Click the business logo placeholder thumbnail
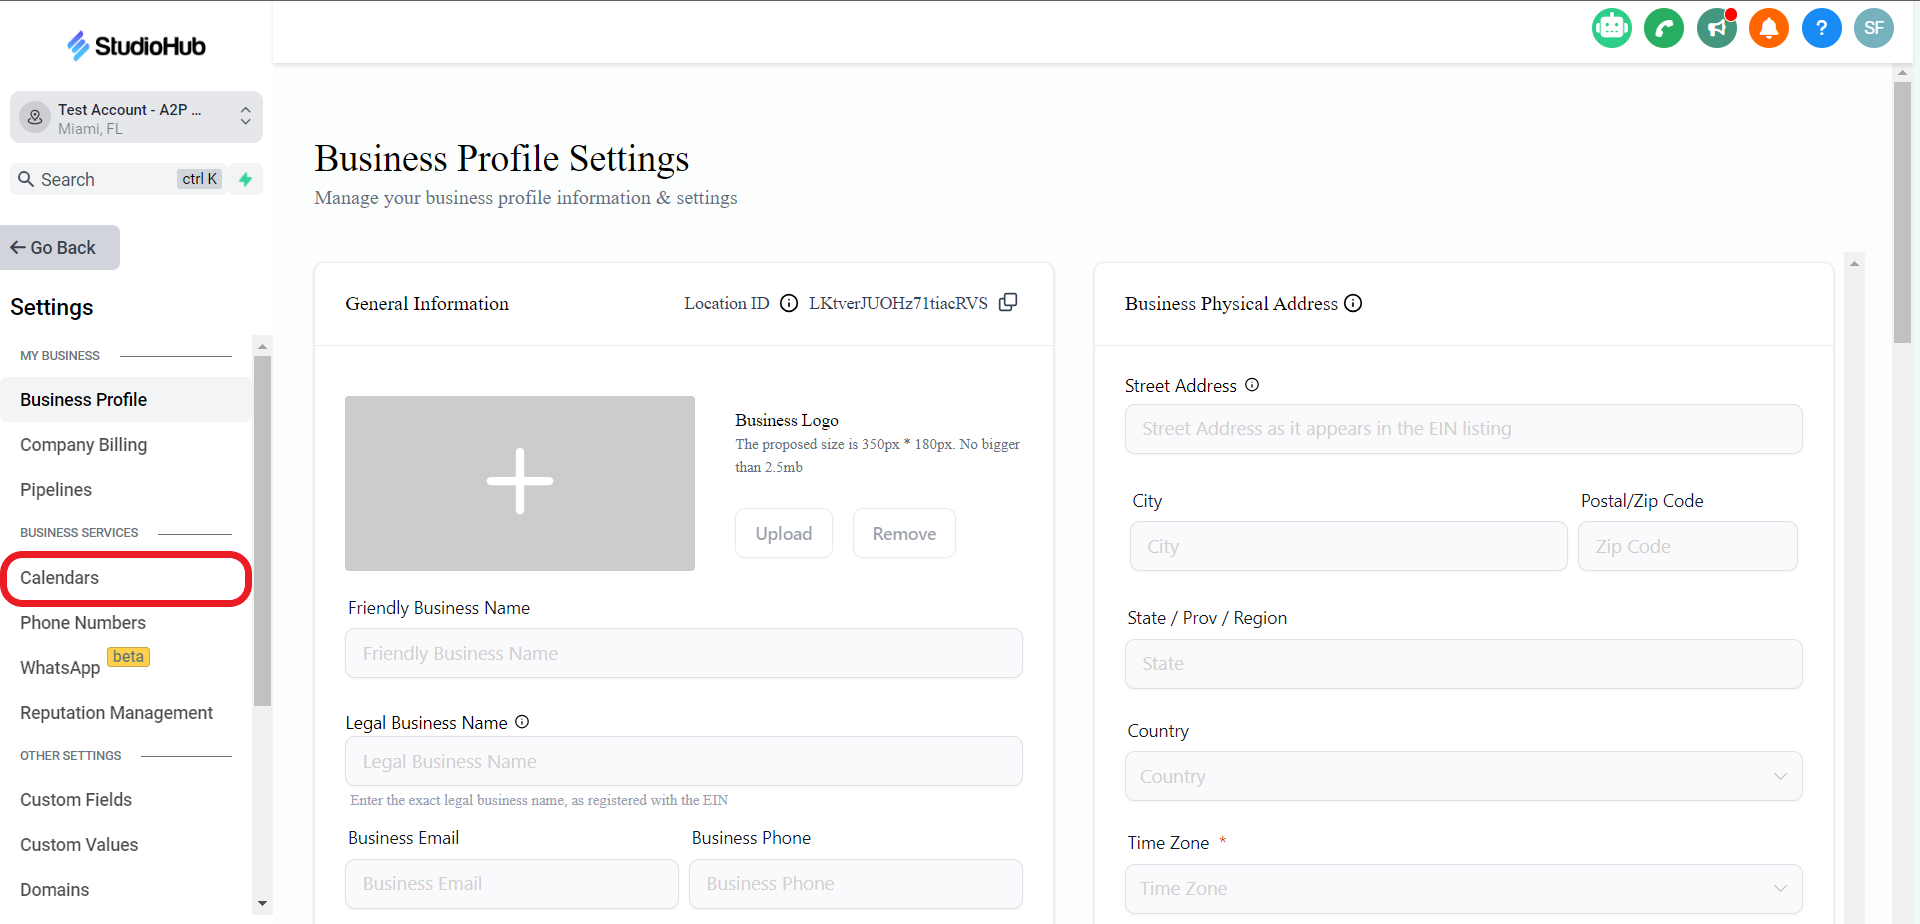1920x924 pixels. (520, 483)
